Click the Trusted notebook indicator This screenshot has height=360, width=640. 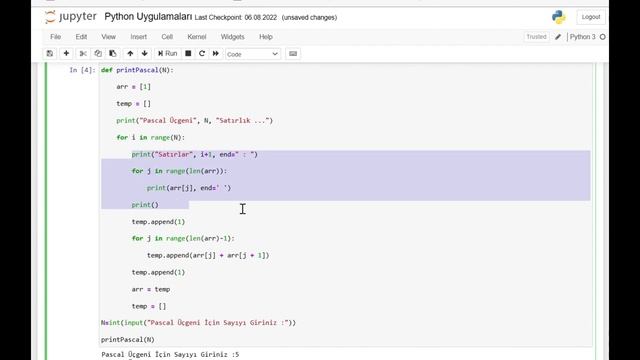point(536,37)
